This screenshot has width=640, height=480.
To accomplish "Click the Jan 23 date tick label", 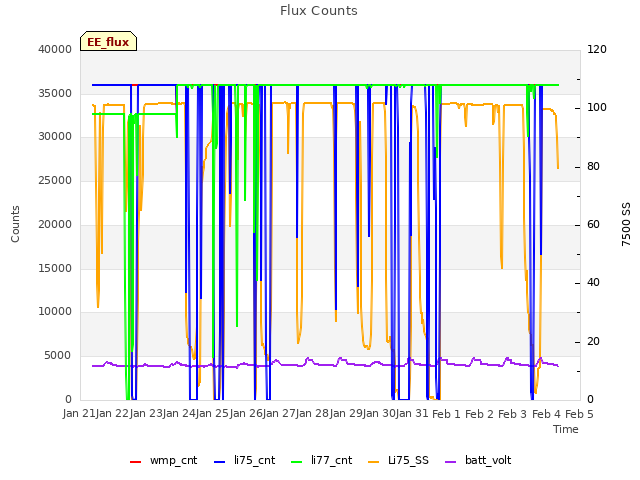I will [146, 413].
